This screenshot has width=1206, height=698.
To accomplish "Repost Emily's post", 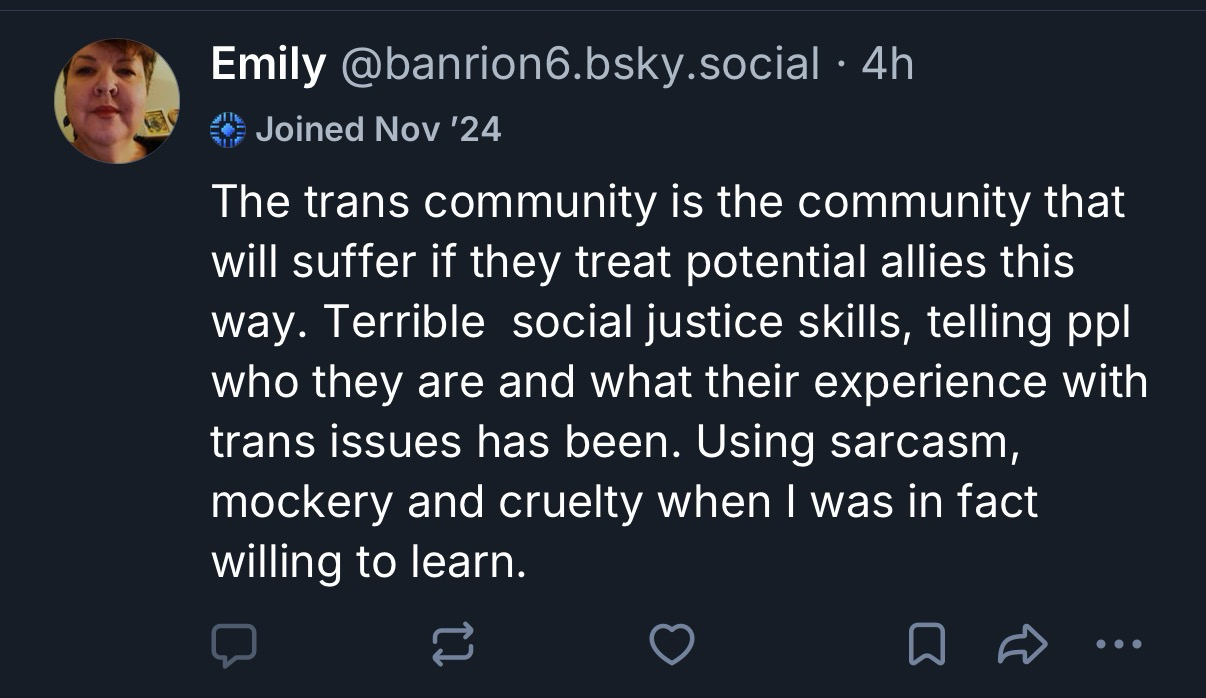I will [x=451, y=646].
